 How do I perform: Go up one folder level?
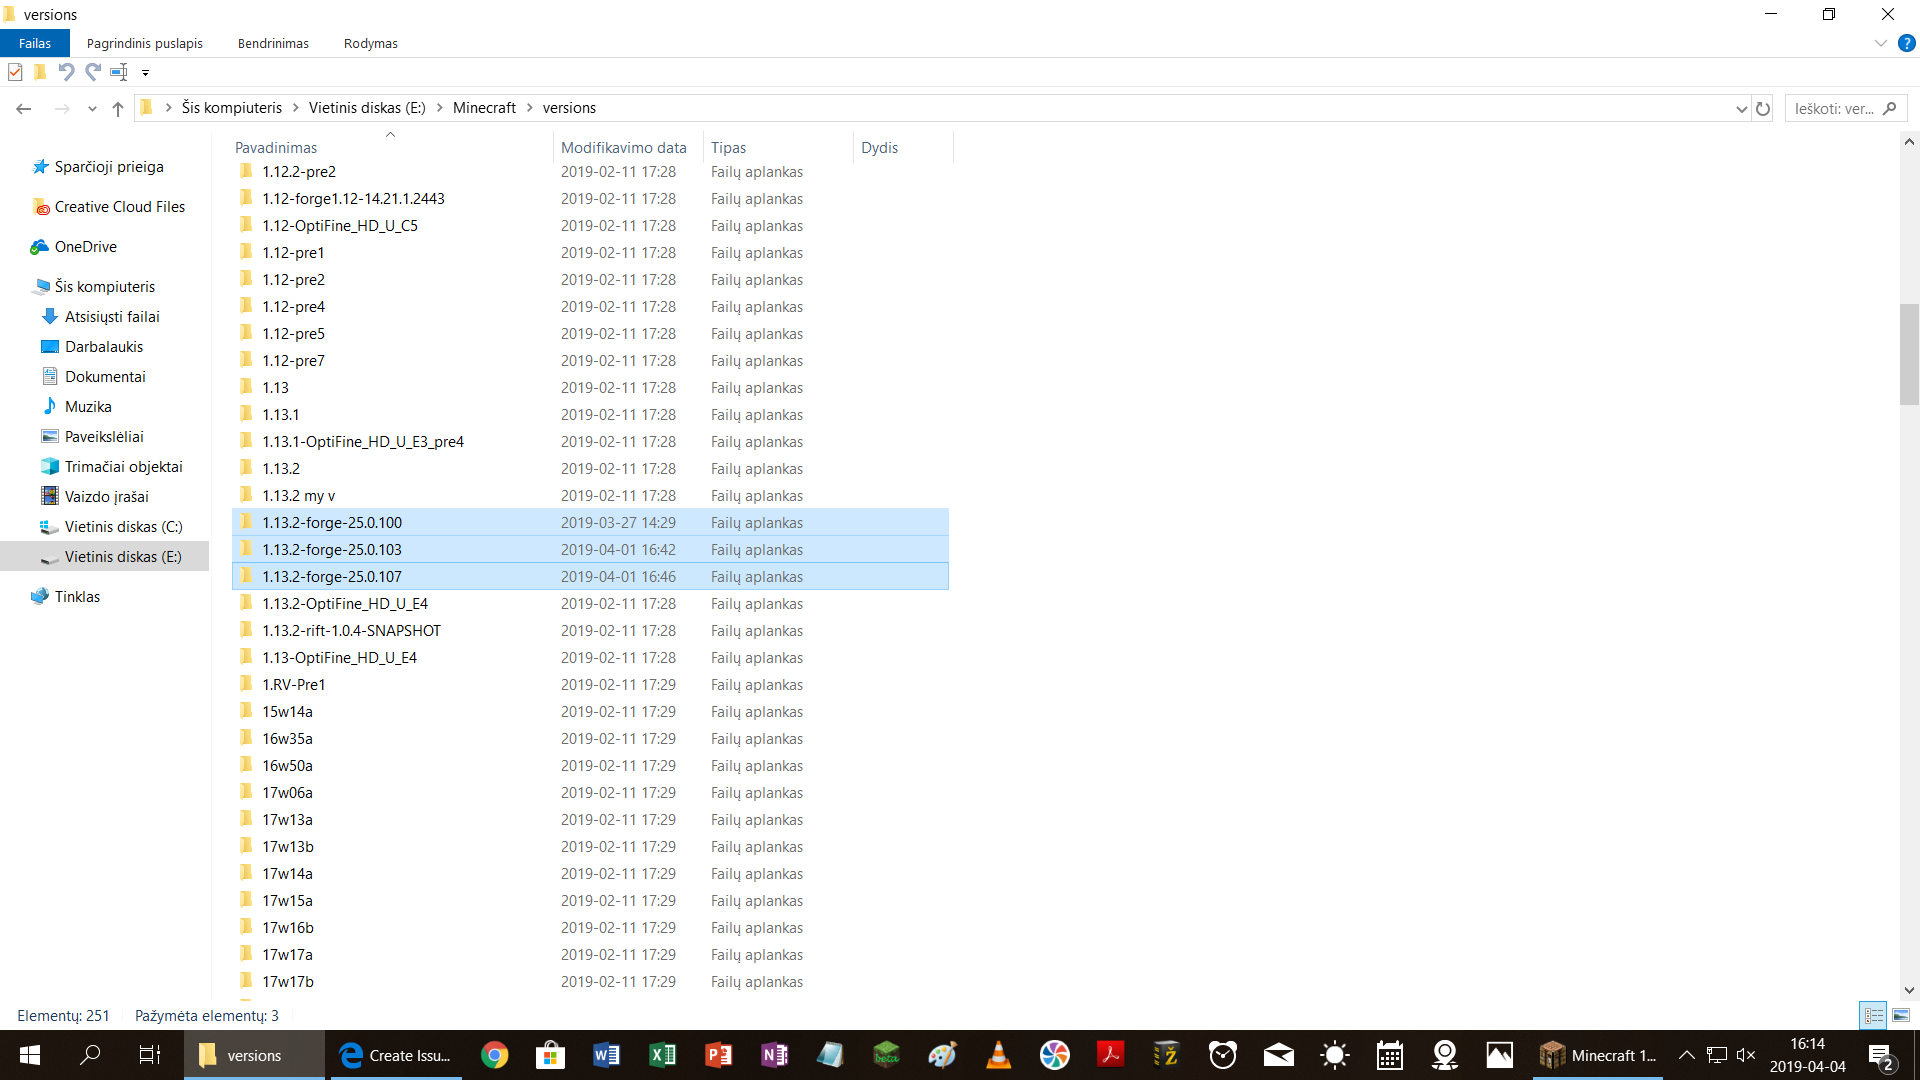tap(118, 108)
